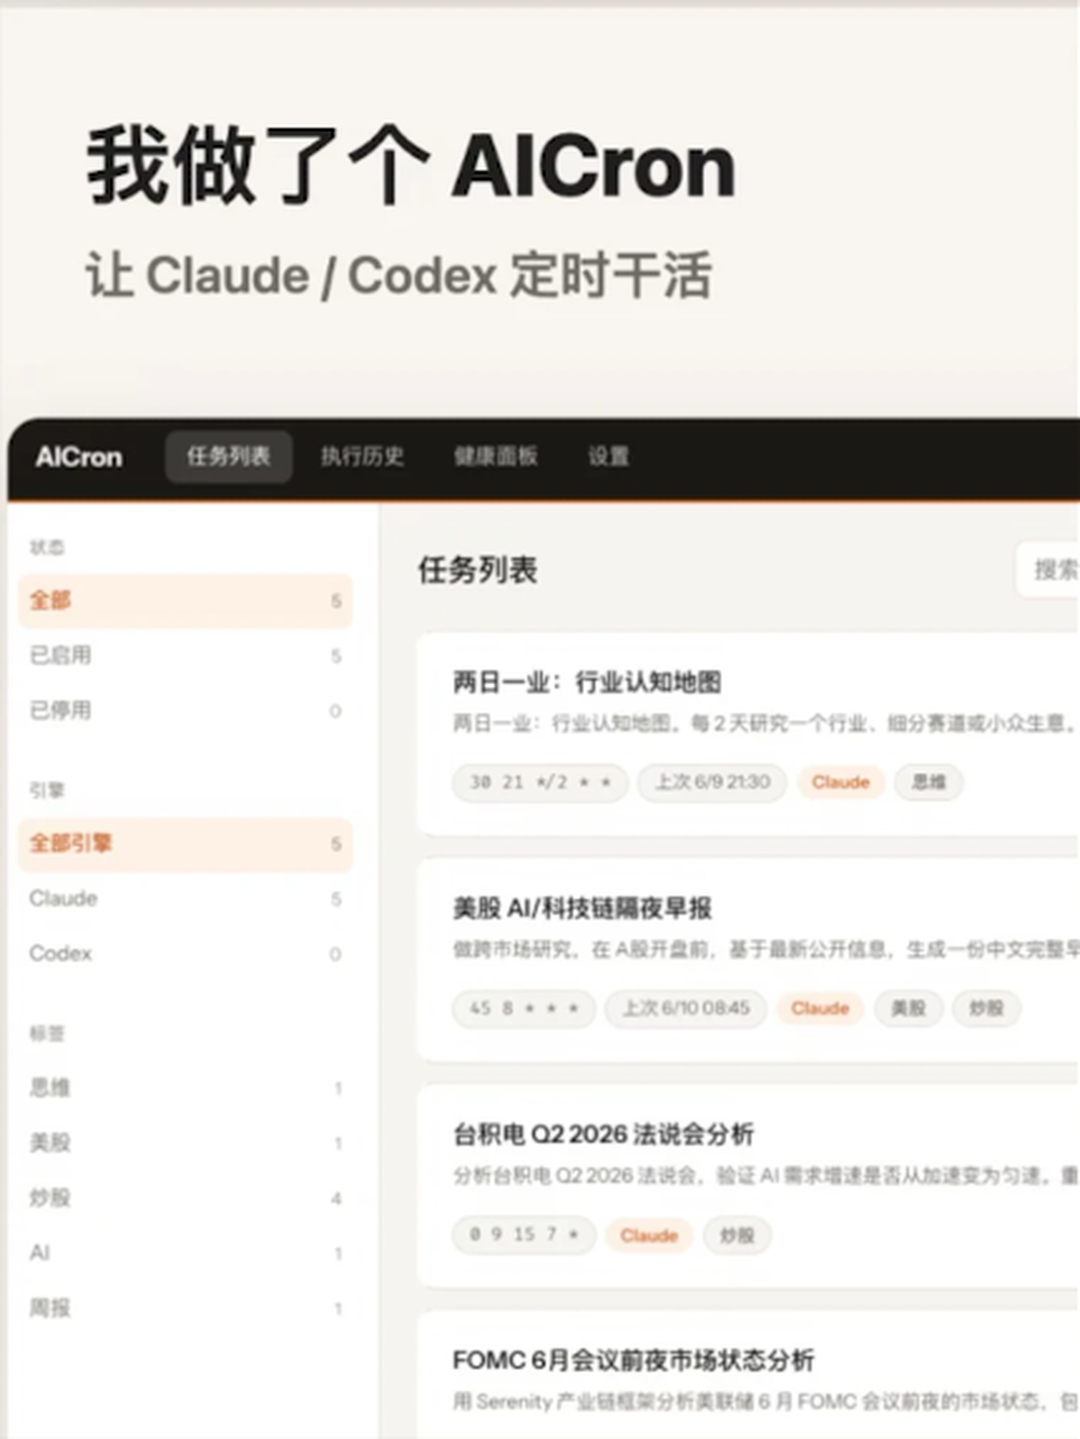The width and height of the screenshot is (1080, 1439).
Task: Click the 引擎 section label
Action: tap(47, 790)
